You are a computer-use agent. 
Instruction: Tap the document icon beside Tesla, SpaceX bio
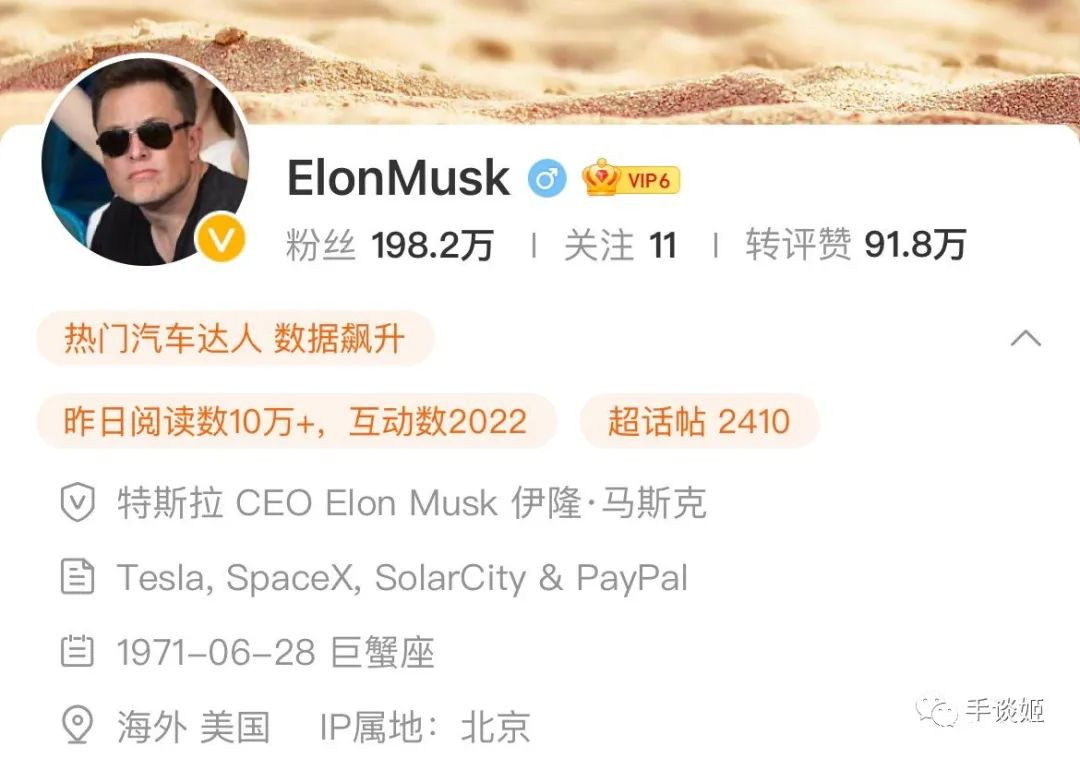point(77,576)
